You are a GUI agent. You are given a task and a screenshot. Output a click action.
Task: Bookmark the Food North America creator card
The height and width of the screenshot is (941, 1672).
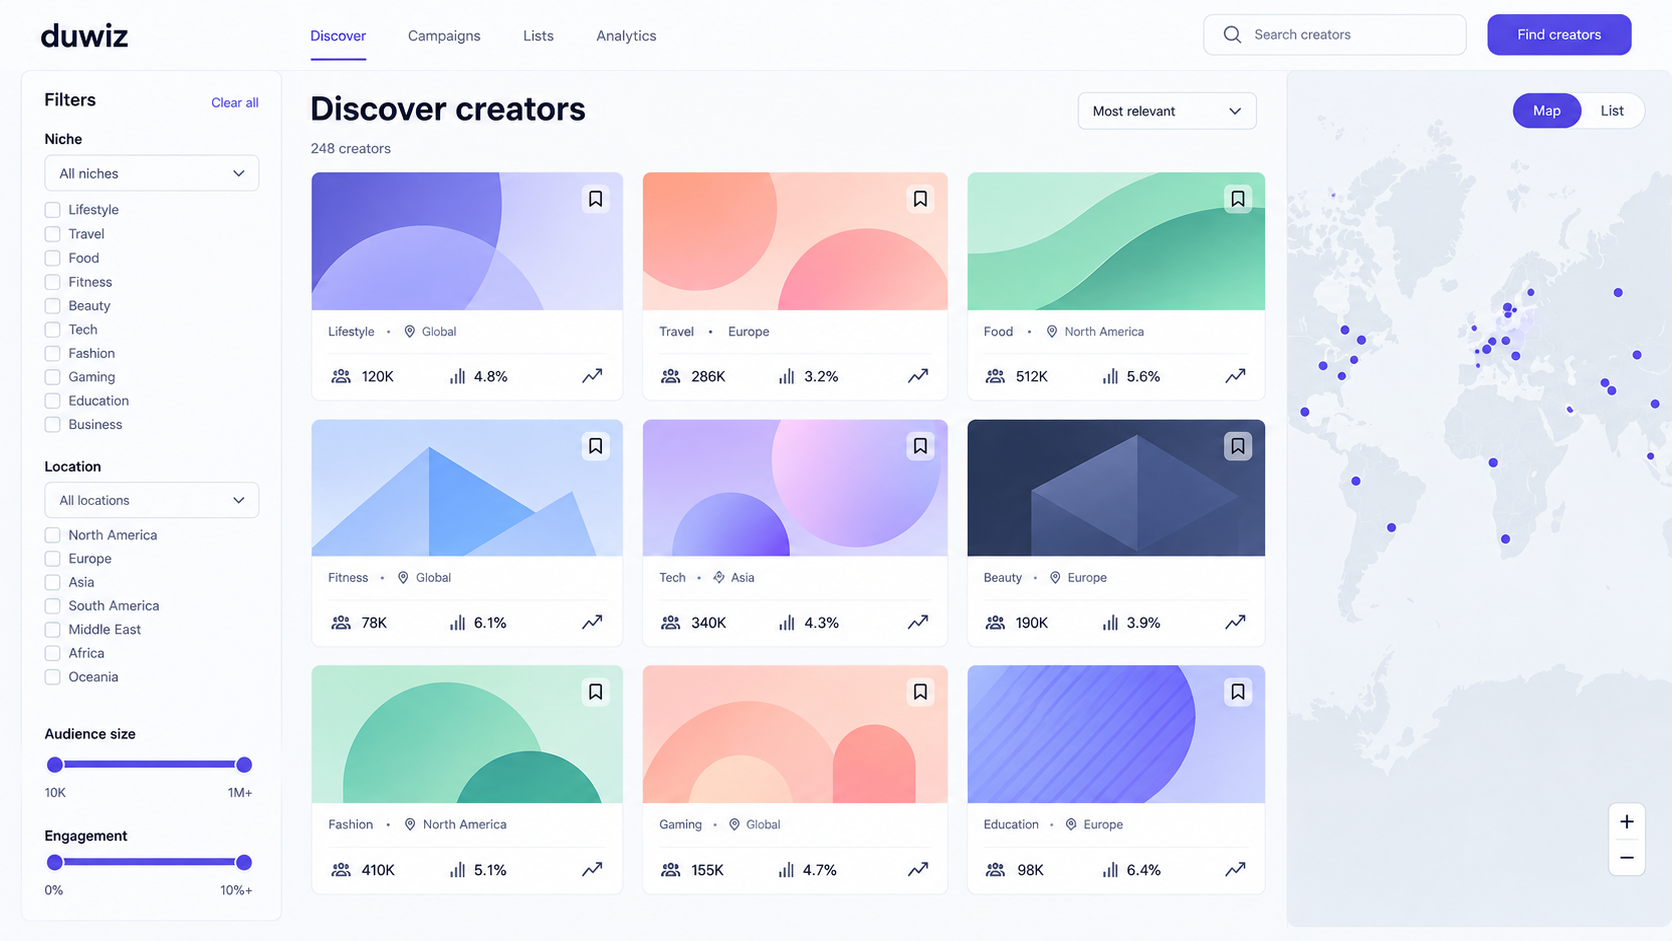coord(1238,199)
